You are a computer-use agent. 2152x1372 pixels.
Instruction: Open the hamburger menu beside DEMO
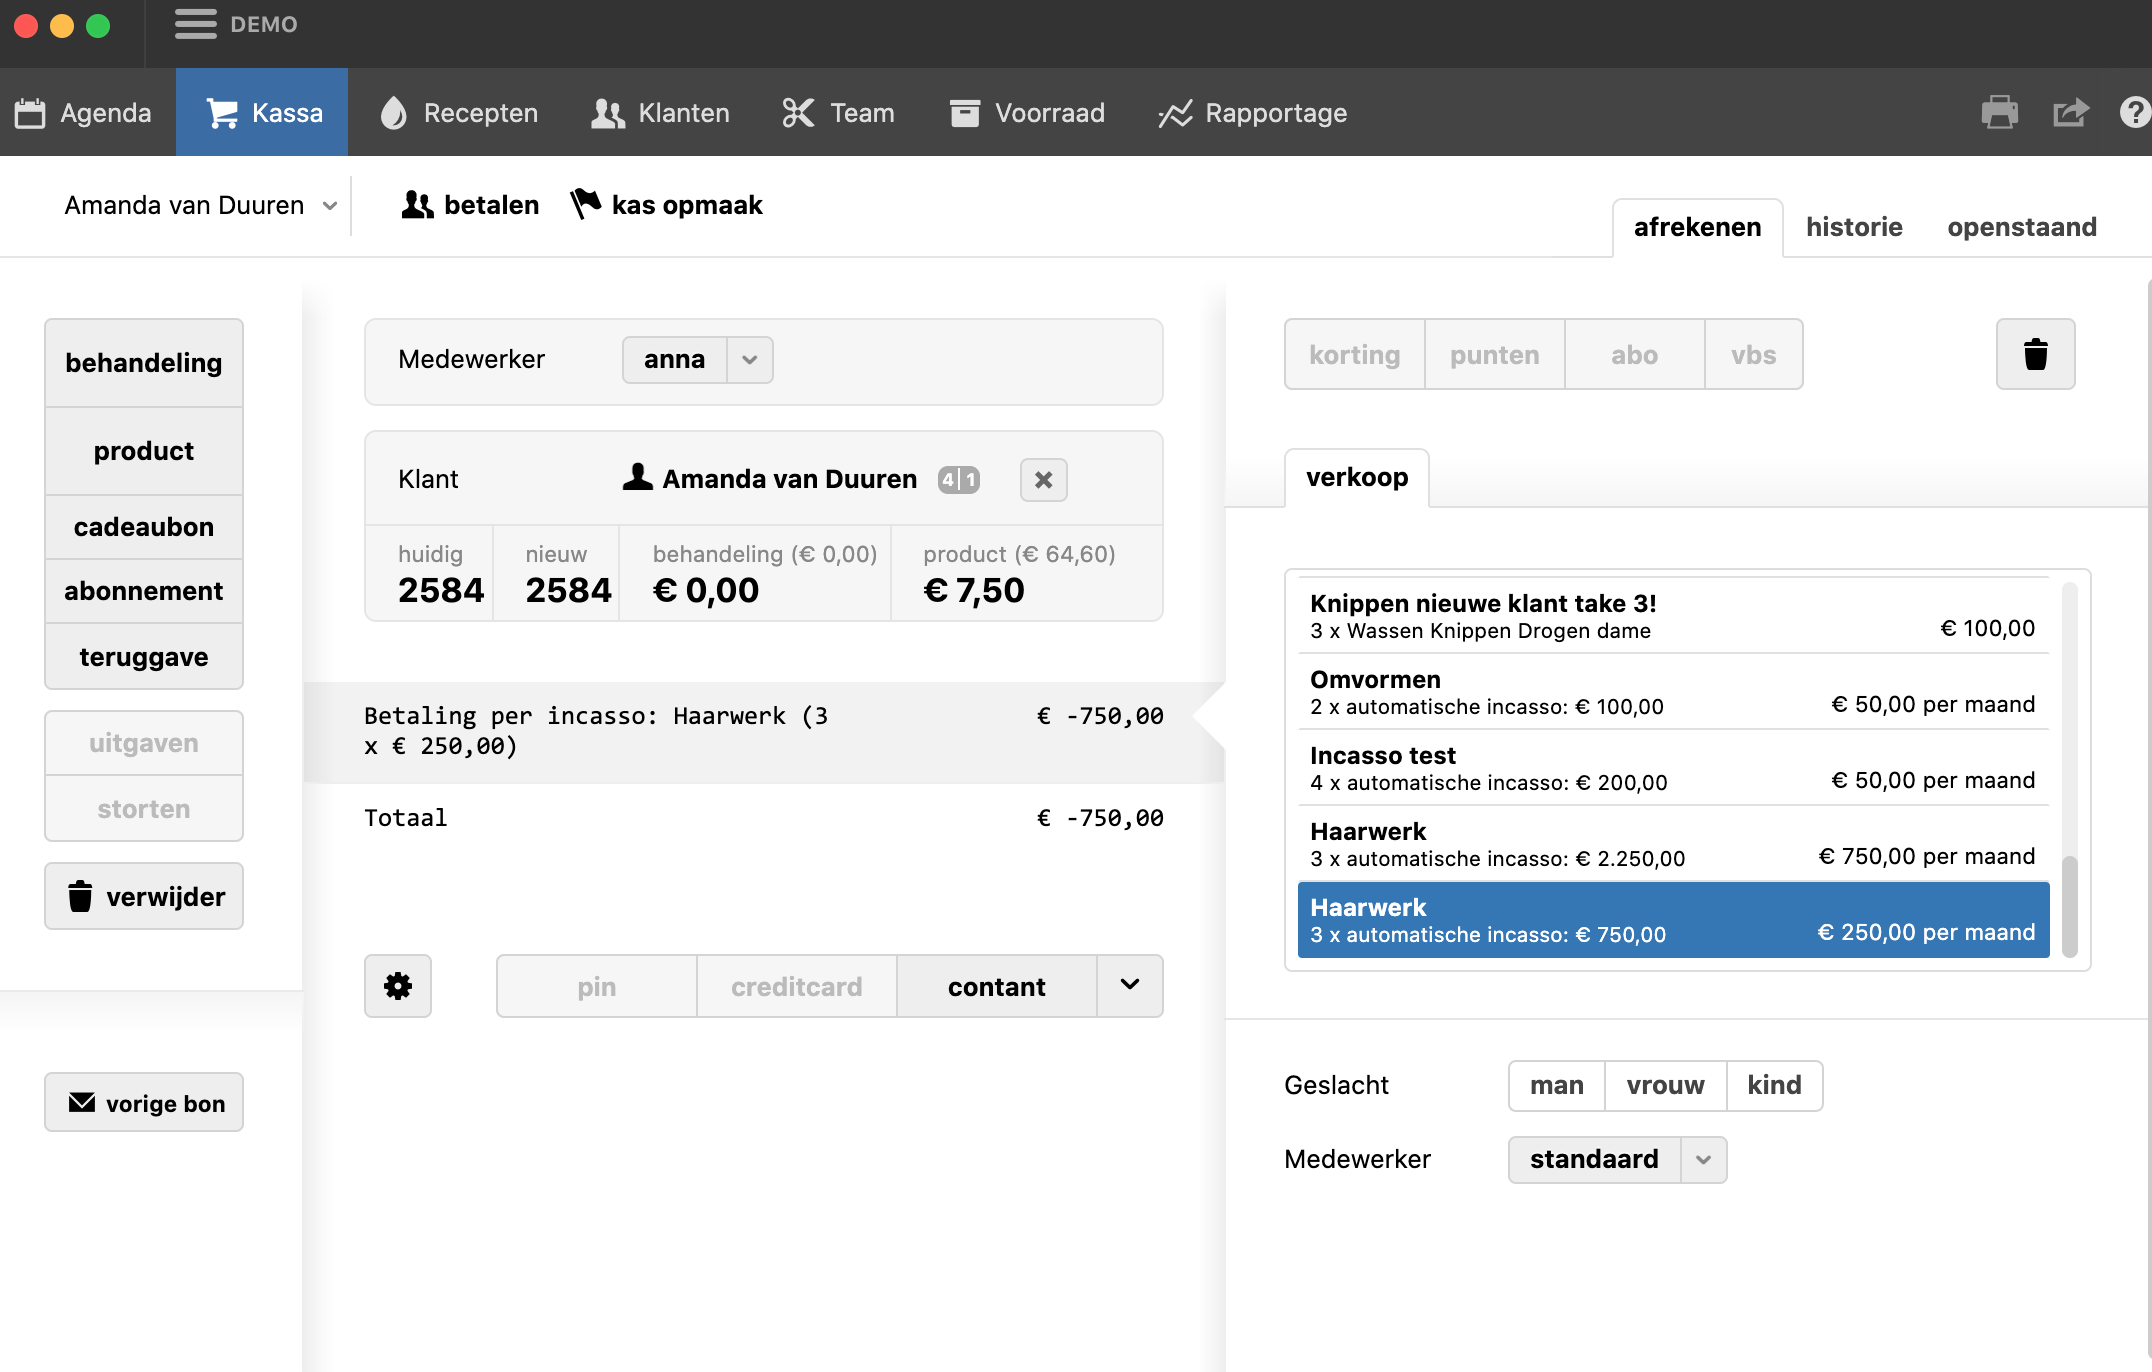pyautogui.click(x=195, y=24)
